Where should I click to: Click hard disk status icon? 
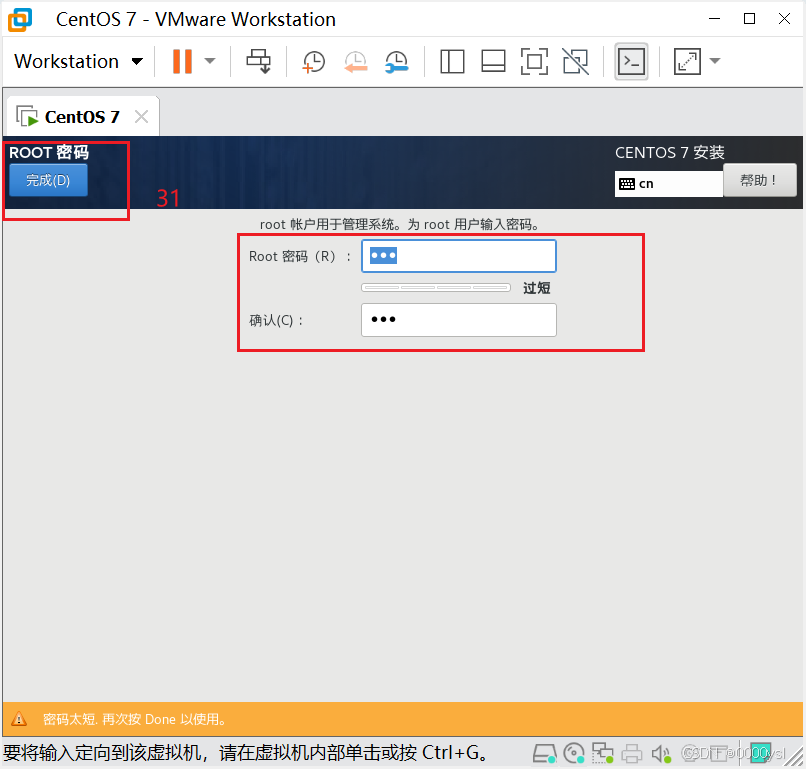[544, 754]
